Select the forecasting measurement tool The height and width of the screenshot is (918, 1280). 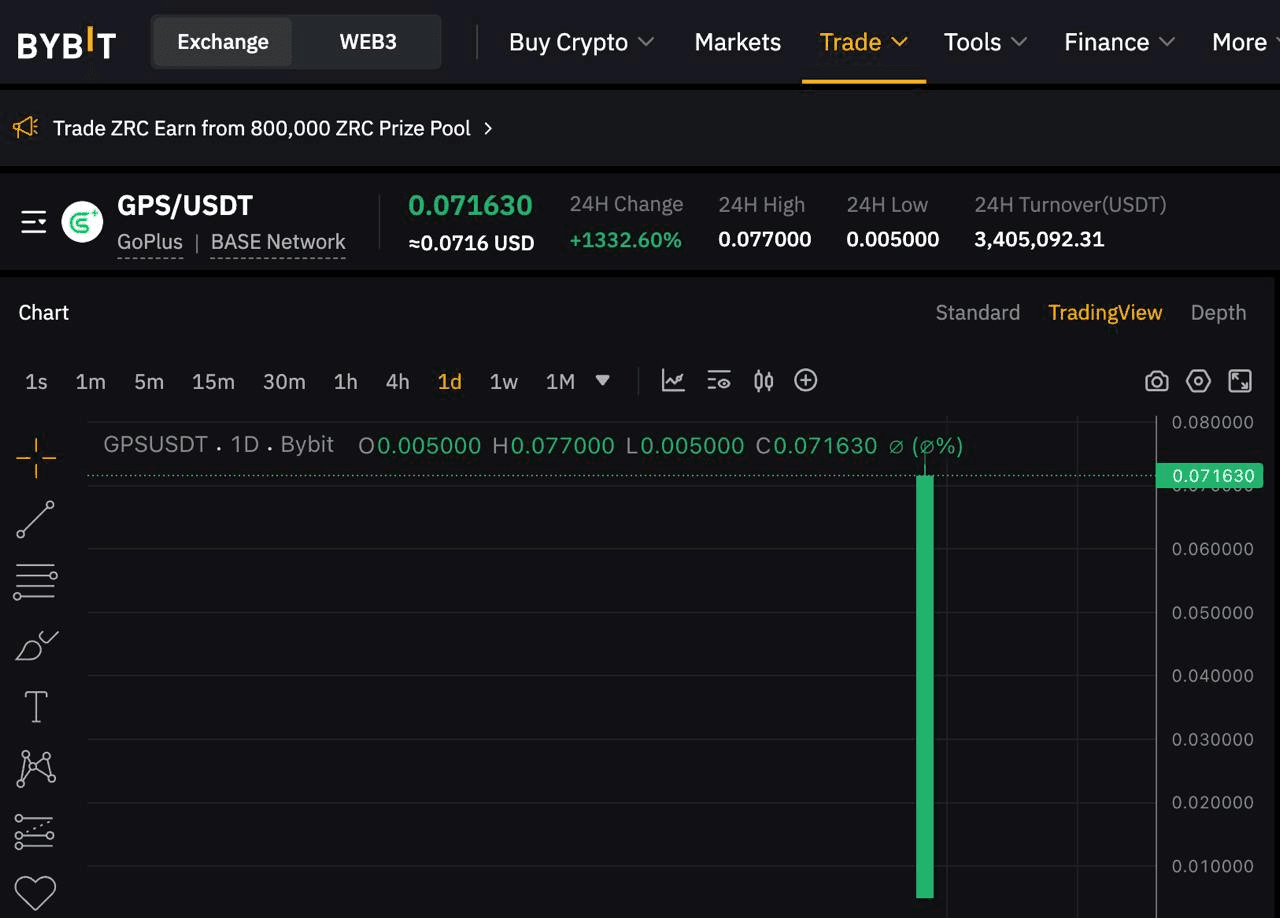35,832
